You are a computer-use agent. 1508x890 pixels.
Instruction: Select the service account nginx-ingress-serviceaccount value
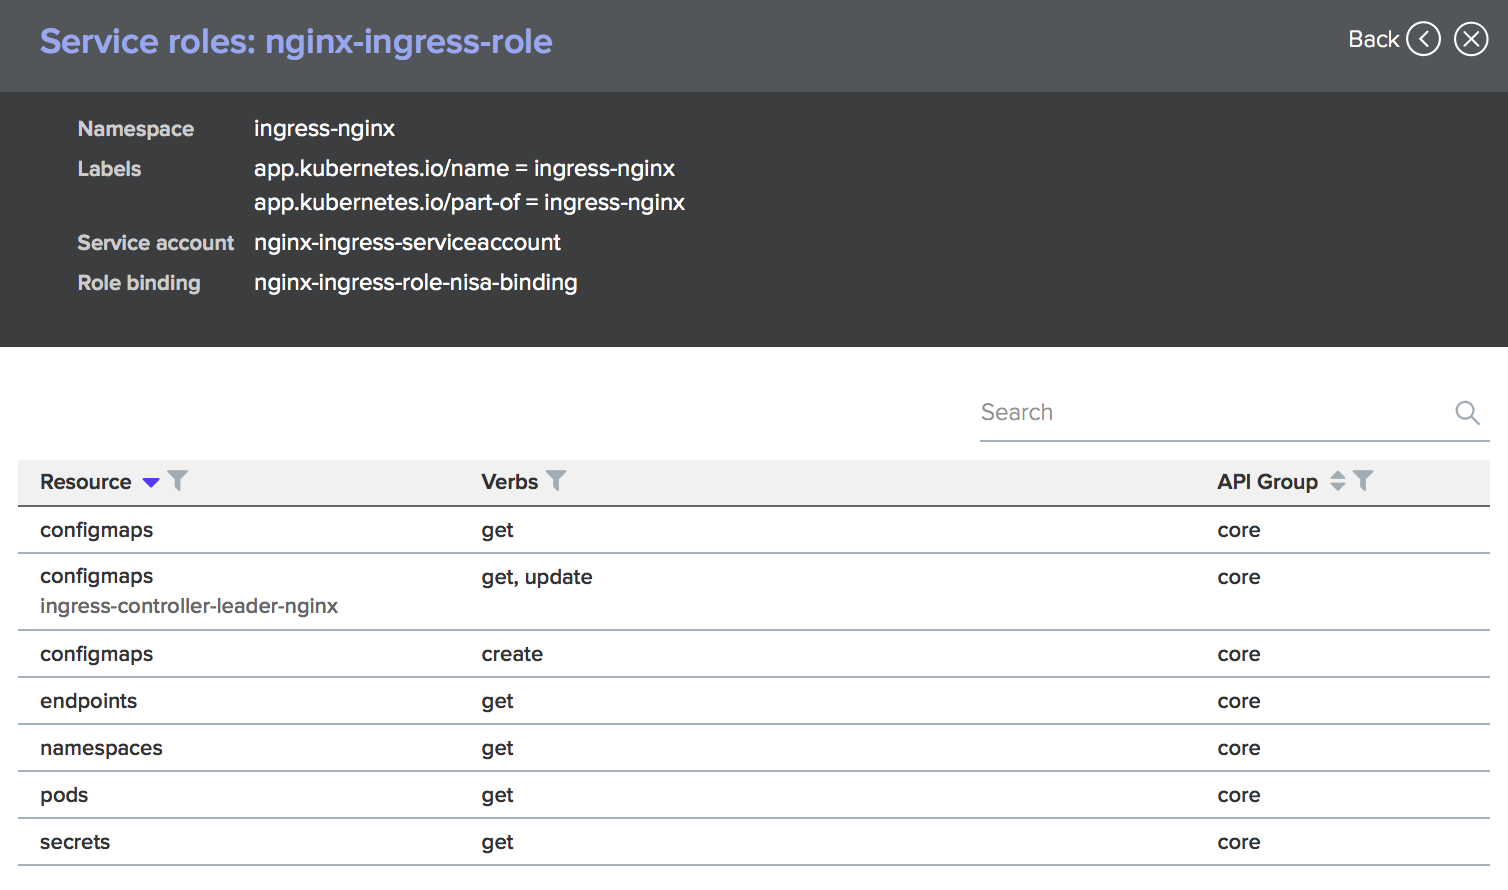click(407, 243)
